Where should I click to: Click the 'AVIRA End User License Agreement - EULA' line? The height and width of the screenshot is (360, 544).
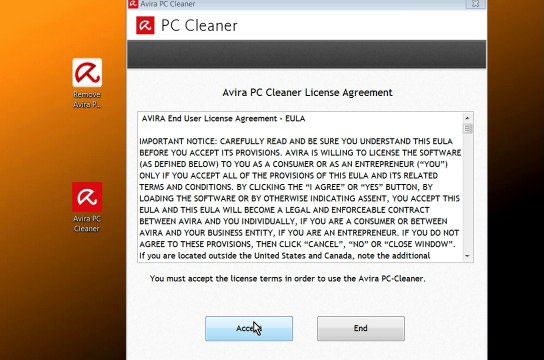click(x=223, y=119)
